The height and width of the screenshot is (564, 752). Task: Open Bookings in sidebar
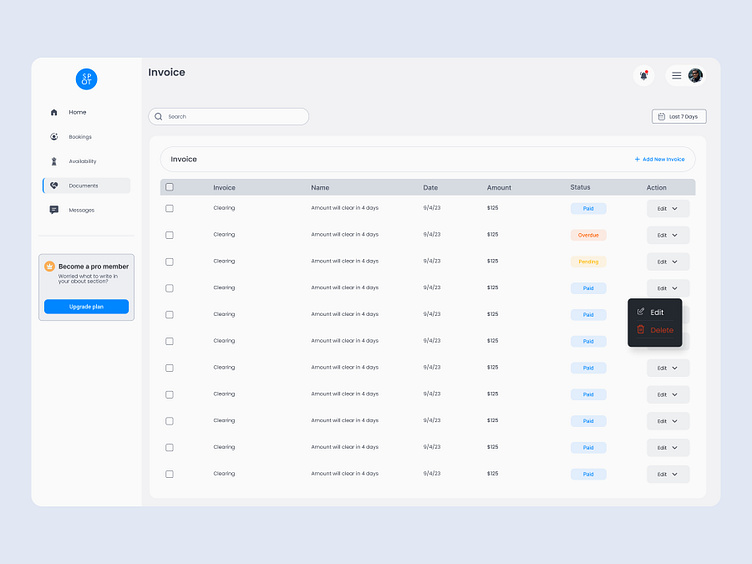click(x=80, y=137)
